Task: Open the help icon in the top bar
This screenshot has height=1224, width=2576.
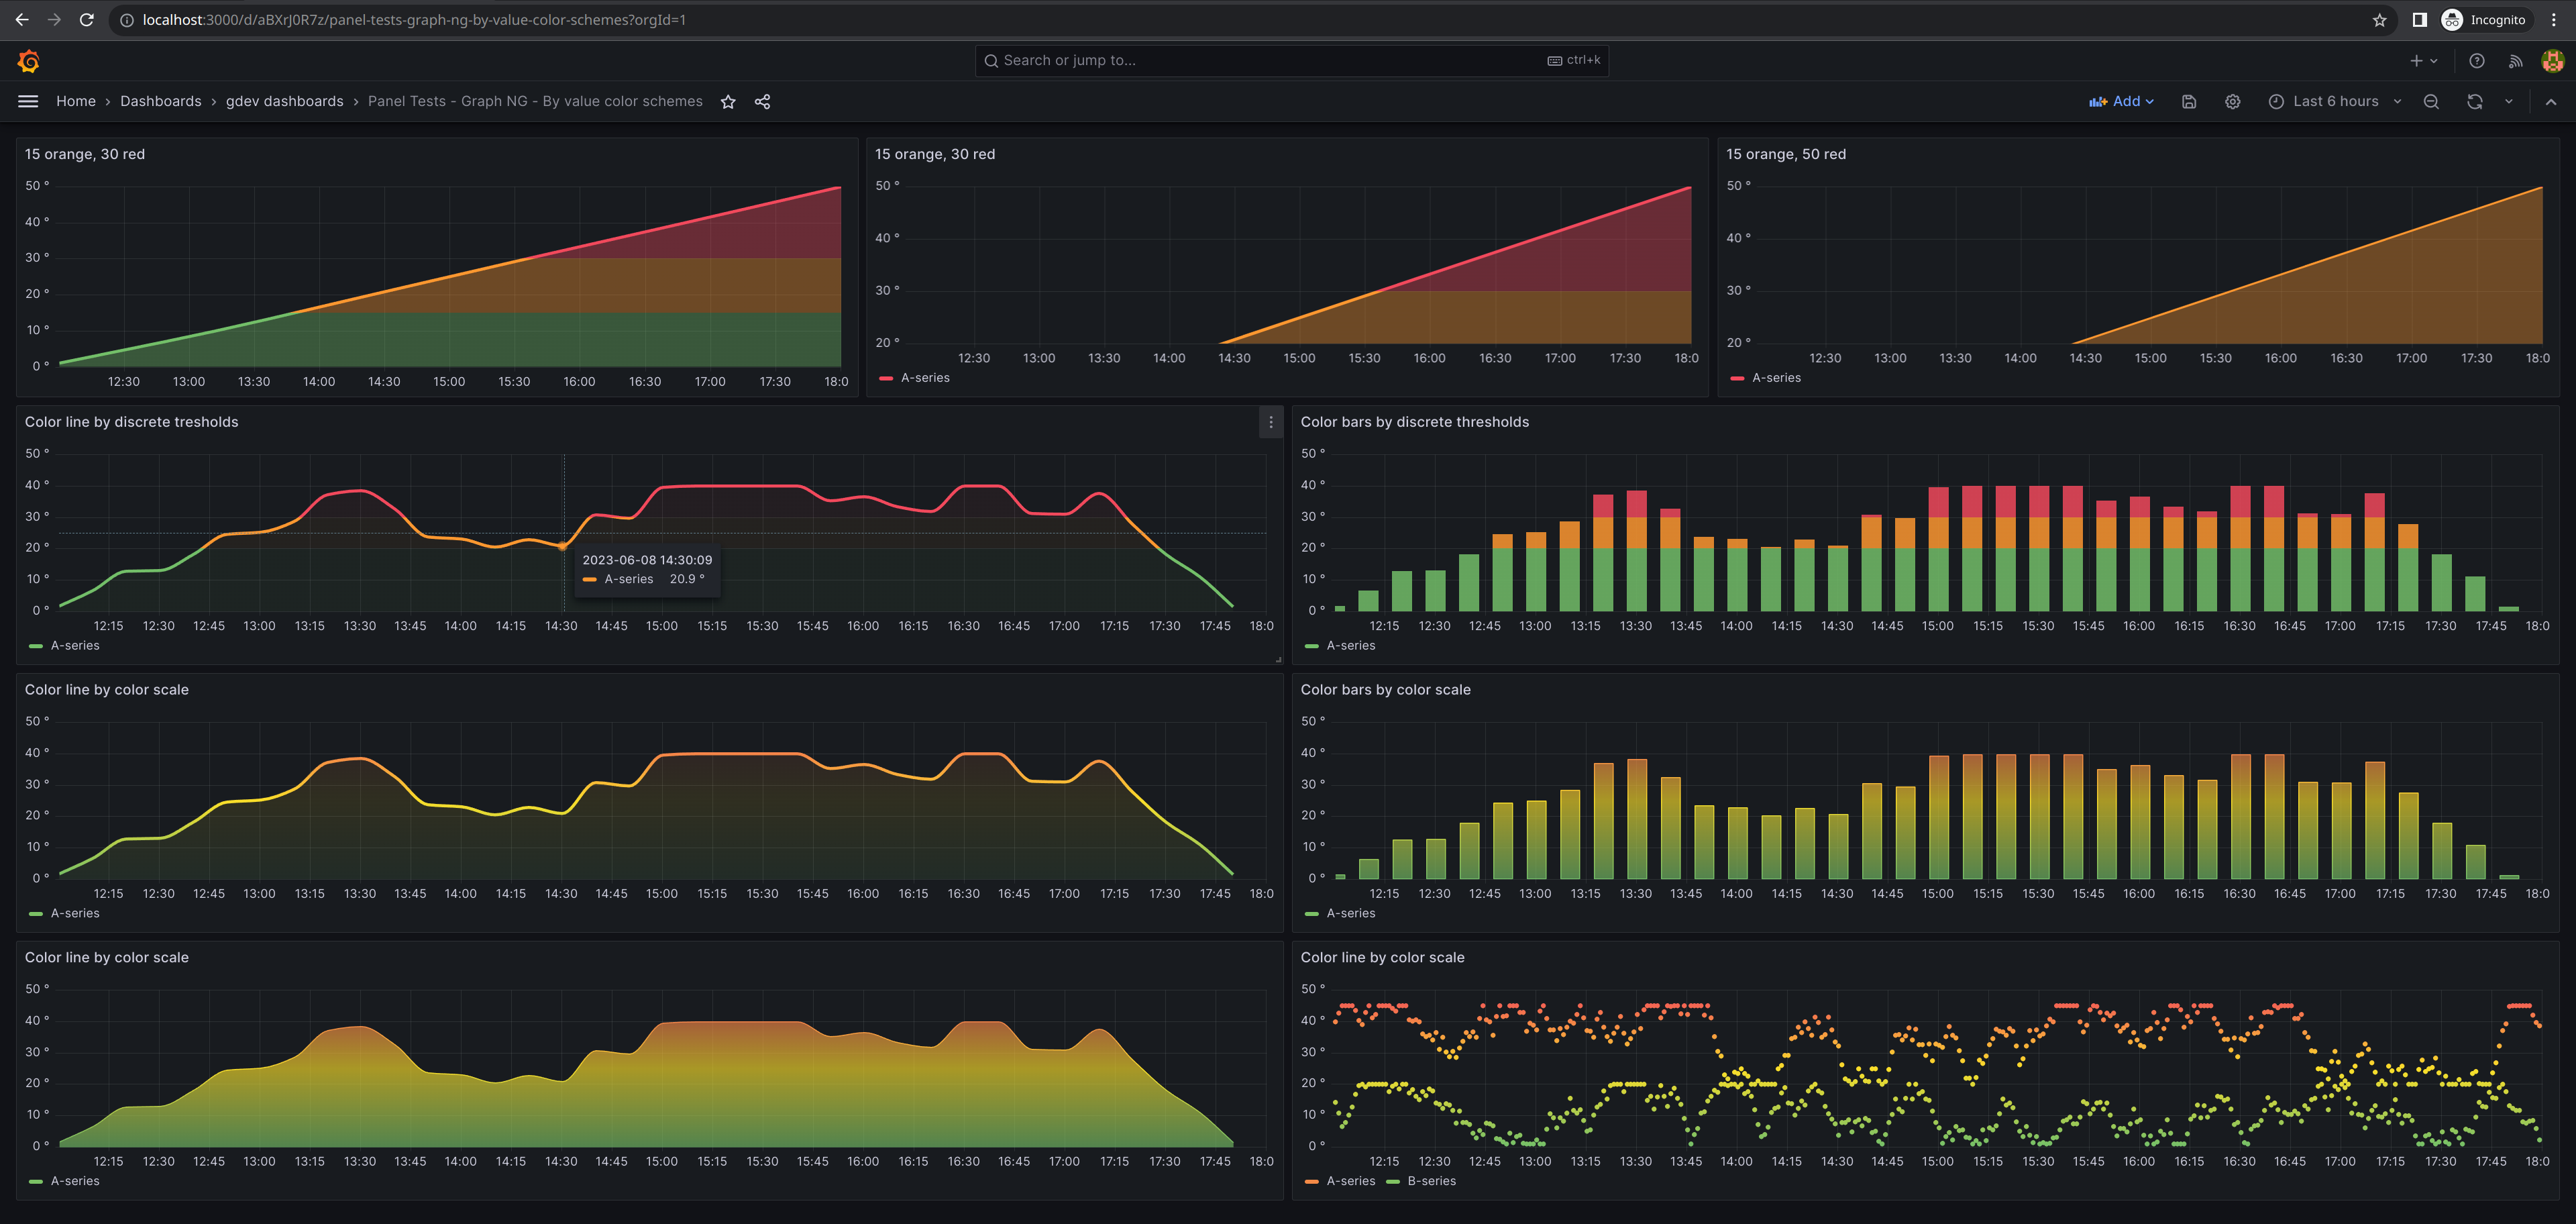Action: 2477,60
